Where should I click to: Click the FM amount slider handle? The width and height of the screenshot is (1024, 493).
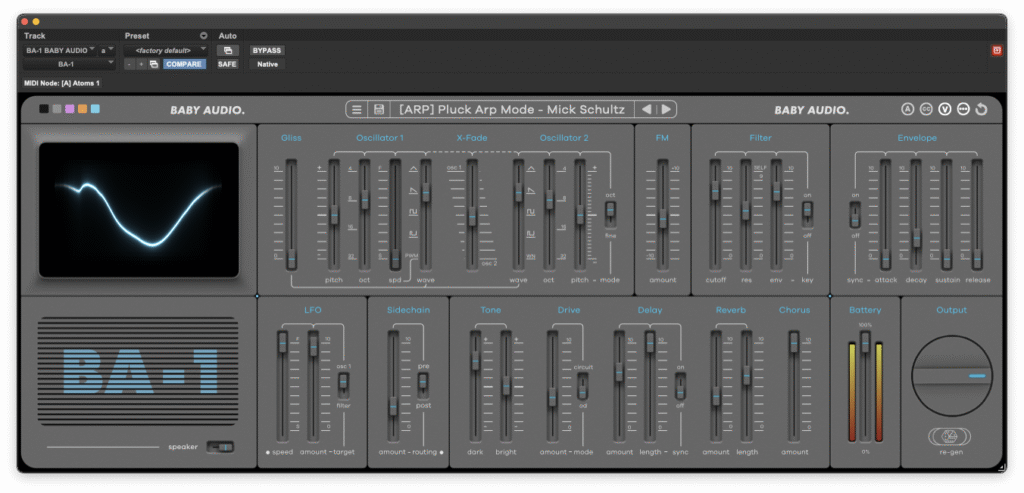[663, 218]
